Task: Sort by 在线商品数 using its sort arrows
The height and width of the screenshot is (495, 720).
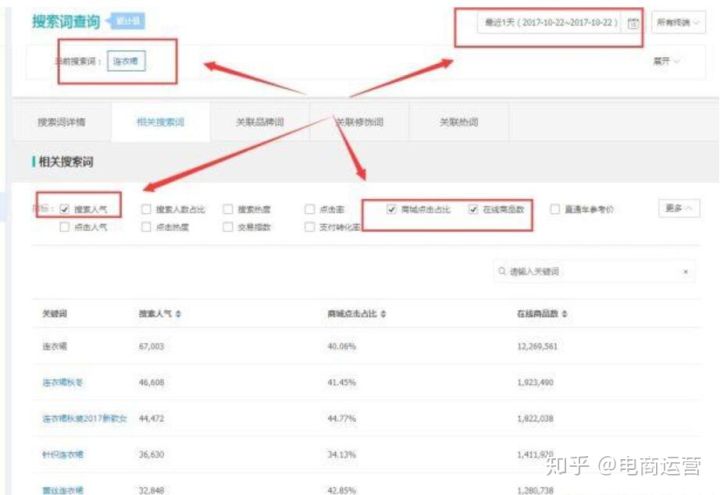Action: (x=564, y=314)
